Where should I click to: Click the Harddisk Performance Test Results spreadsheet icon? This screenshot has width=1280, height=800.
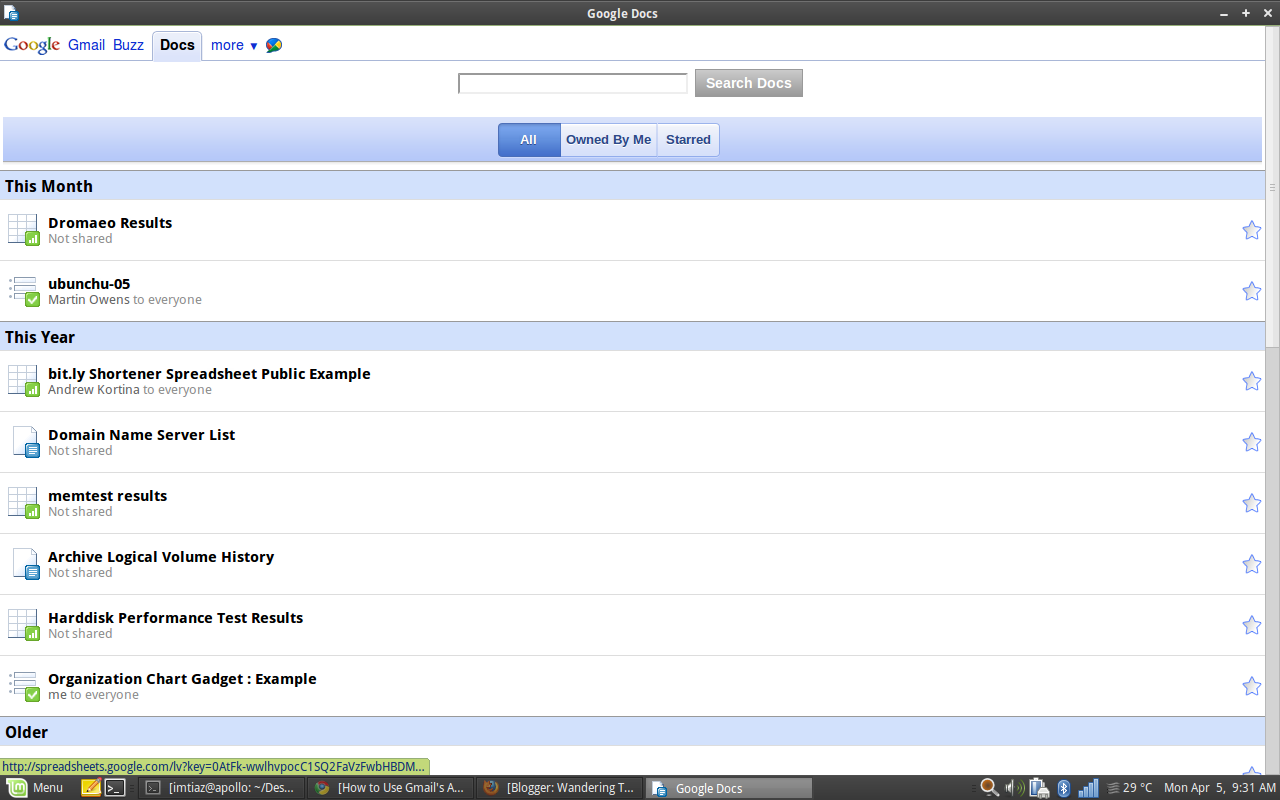tap(23, 625)
